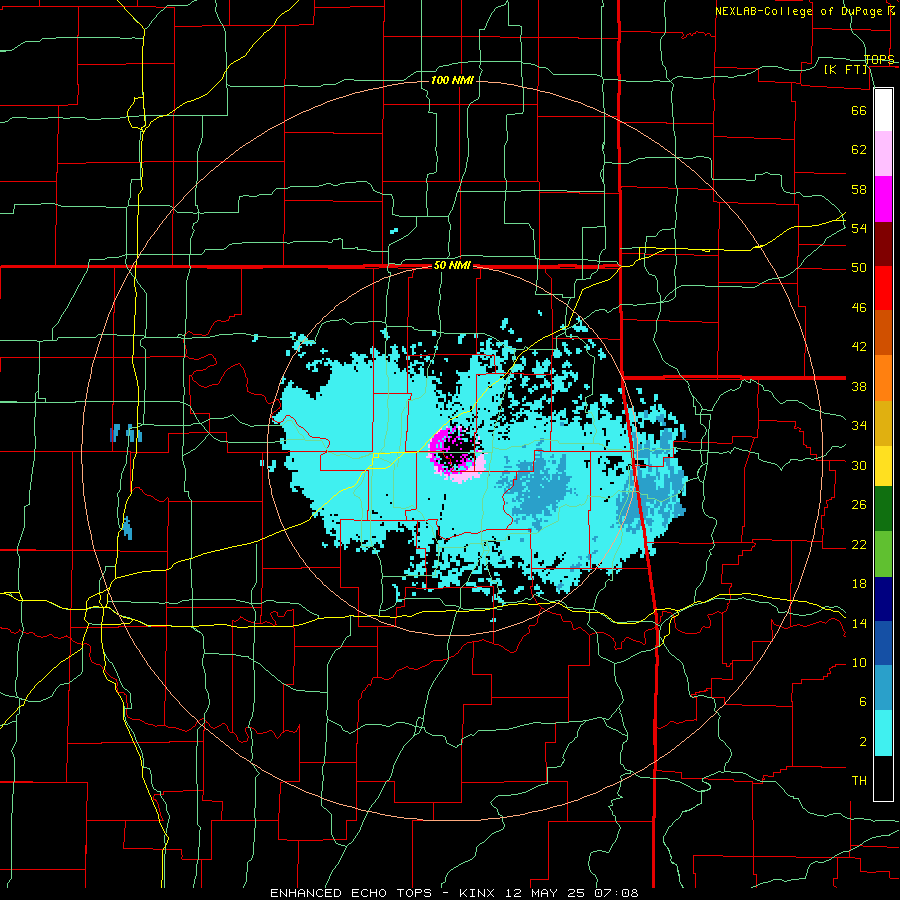Screen dimensions: 900x900
Task: Select the navy legend swatch
Action: [x=883, y=598]
